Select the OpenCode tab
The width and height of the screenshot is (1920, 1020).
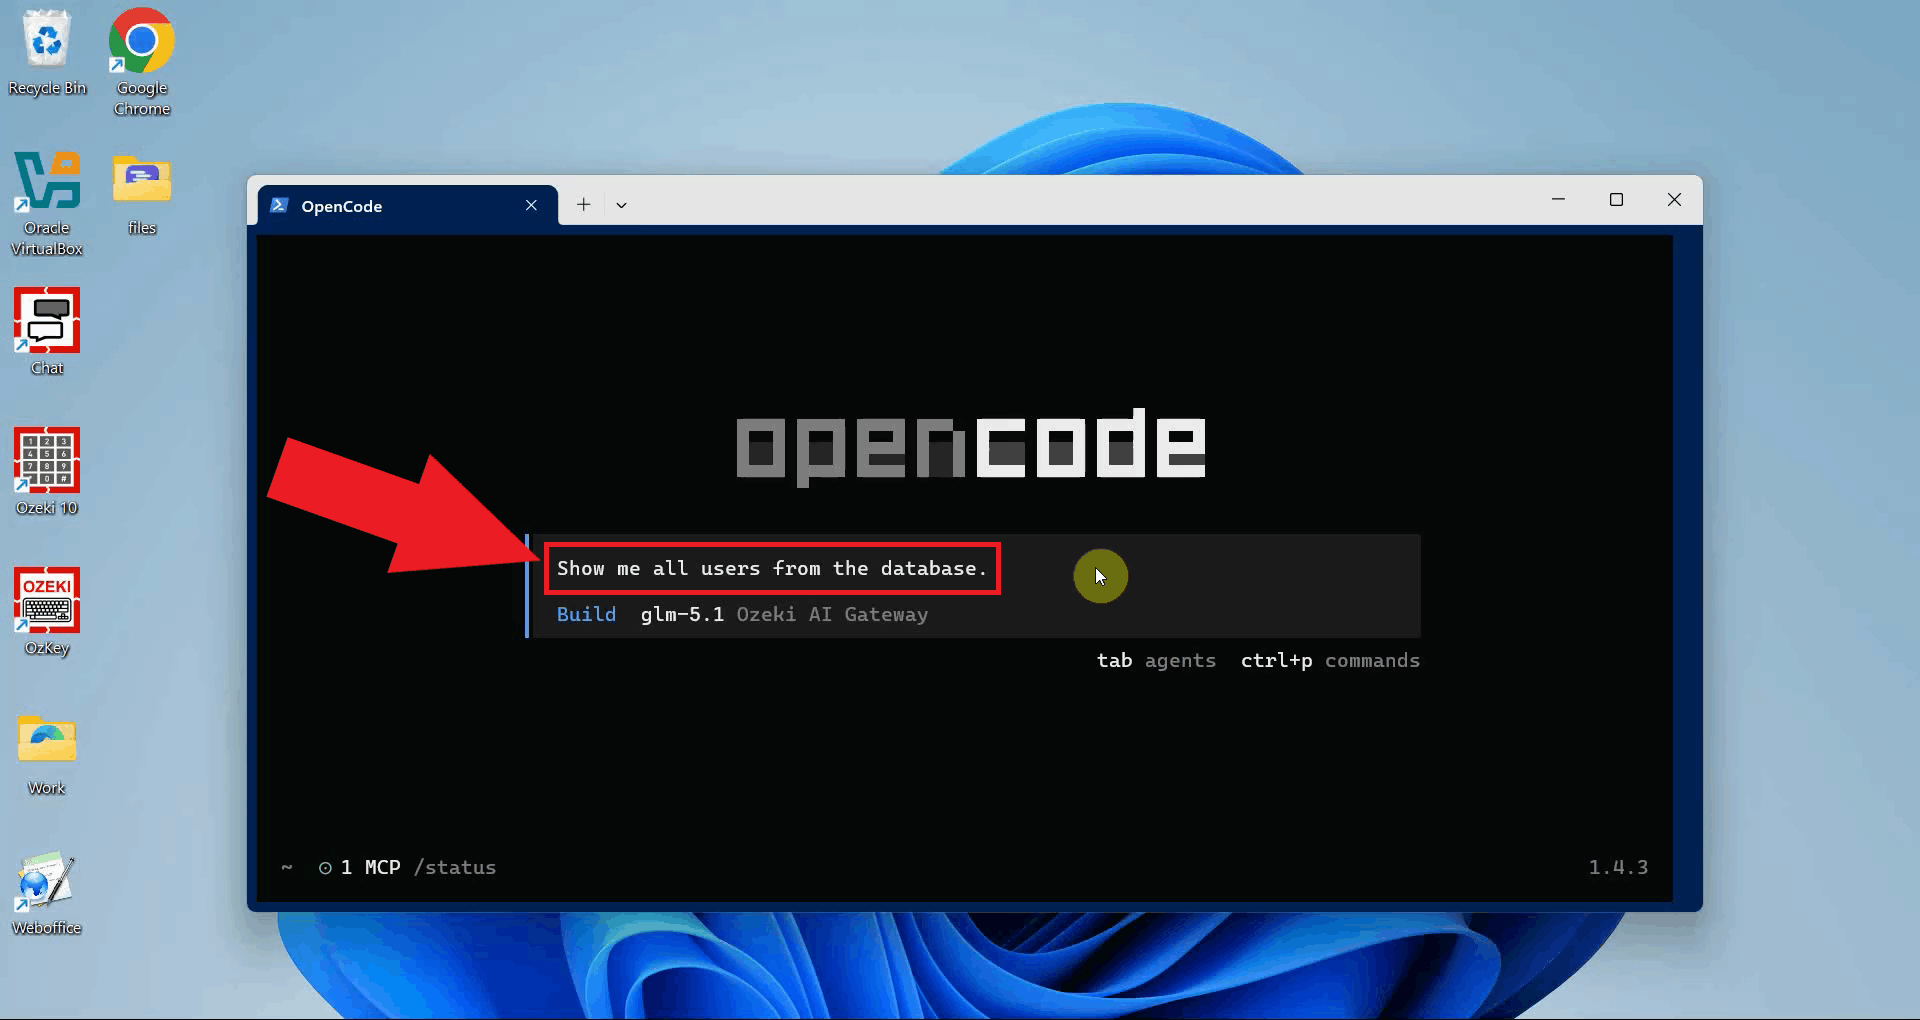coord(408,205)
